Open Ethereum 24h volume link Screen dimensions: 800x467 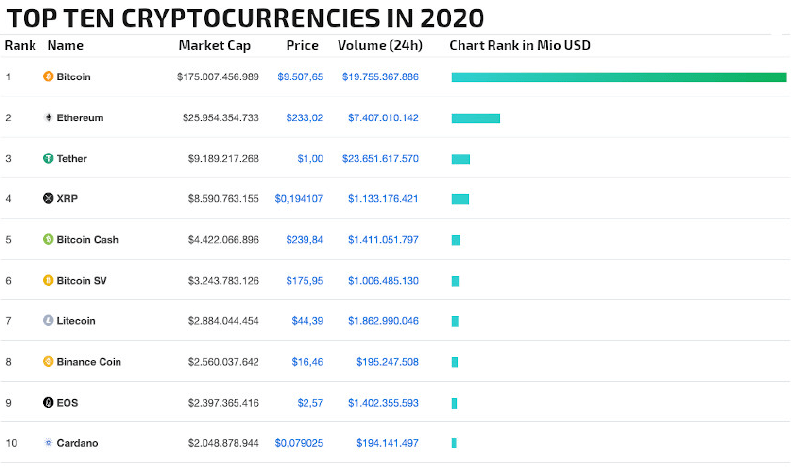tap(383, 117)
